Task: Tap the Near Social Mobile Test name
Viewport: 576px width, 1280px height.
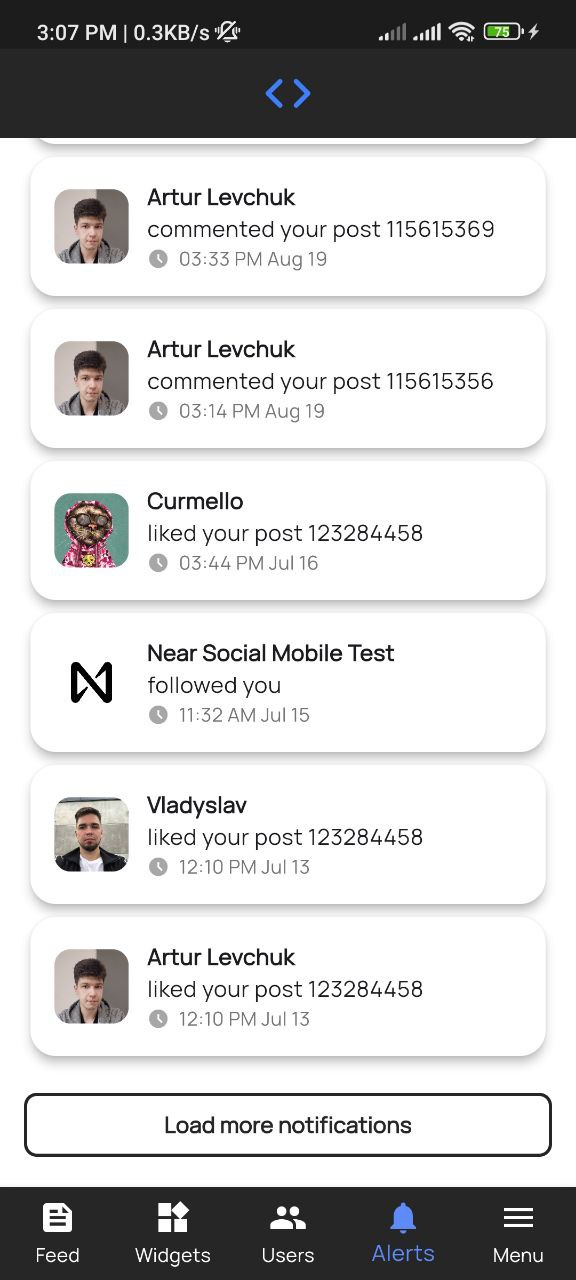Action: [x=270, y=653]
